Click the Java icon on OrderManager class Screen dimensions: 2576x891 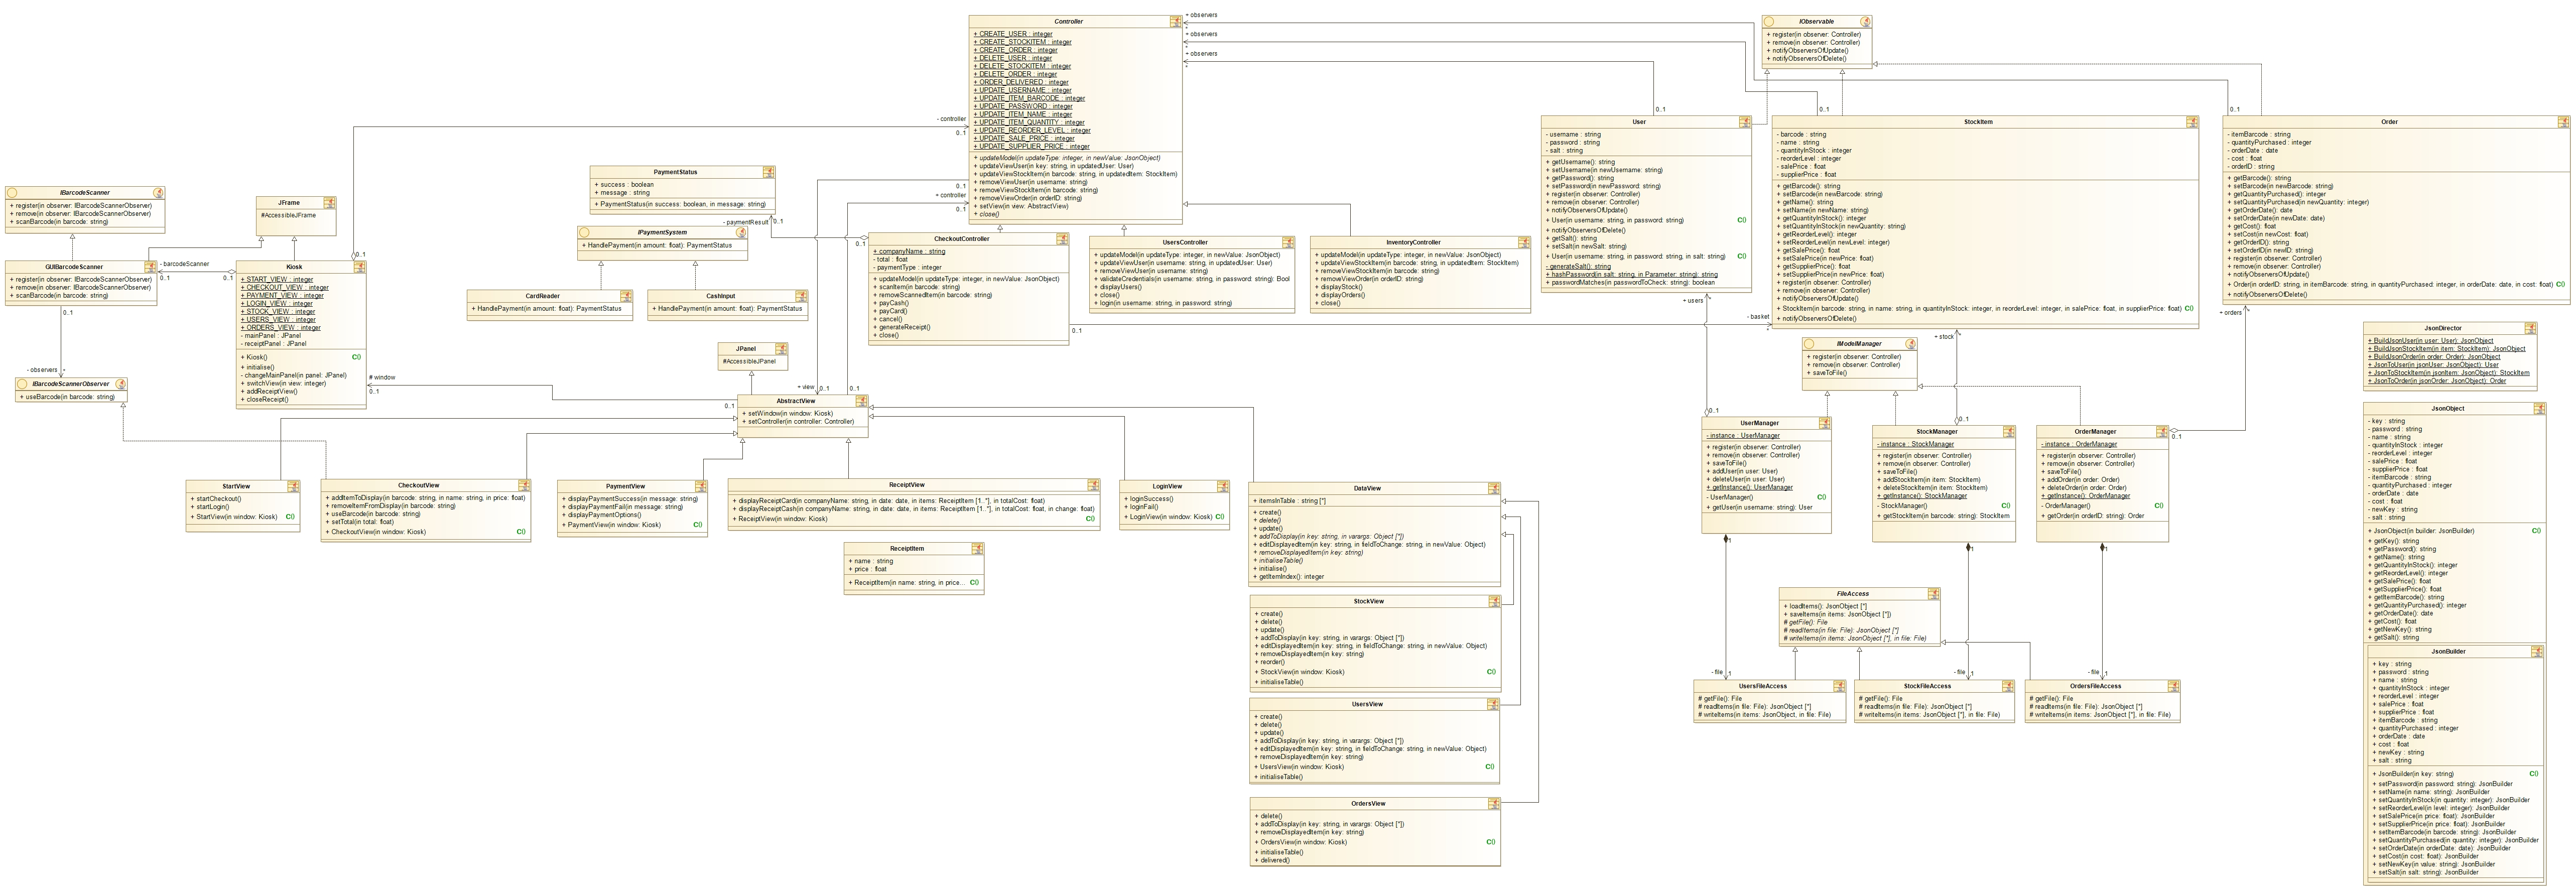click(2162, 432)
